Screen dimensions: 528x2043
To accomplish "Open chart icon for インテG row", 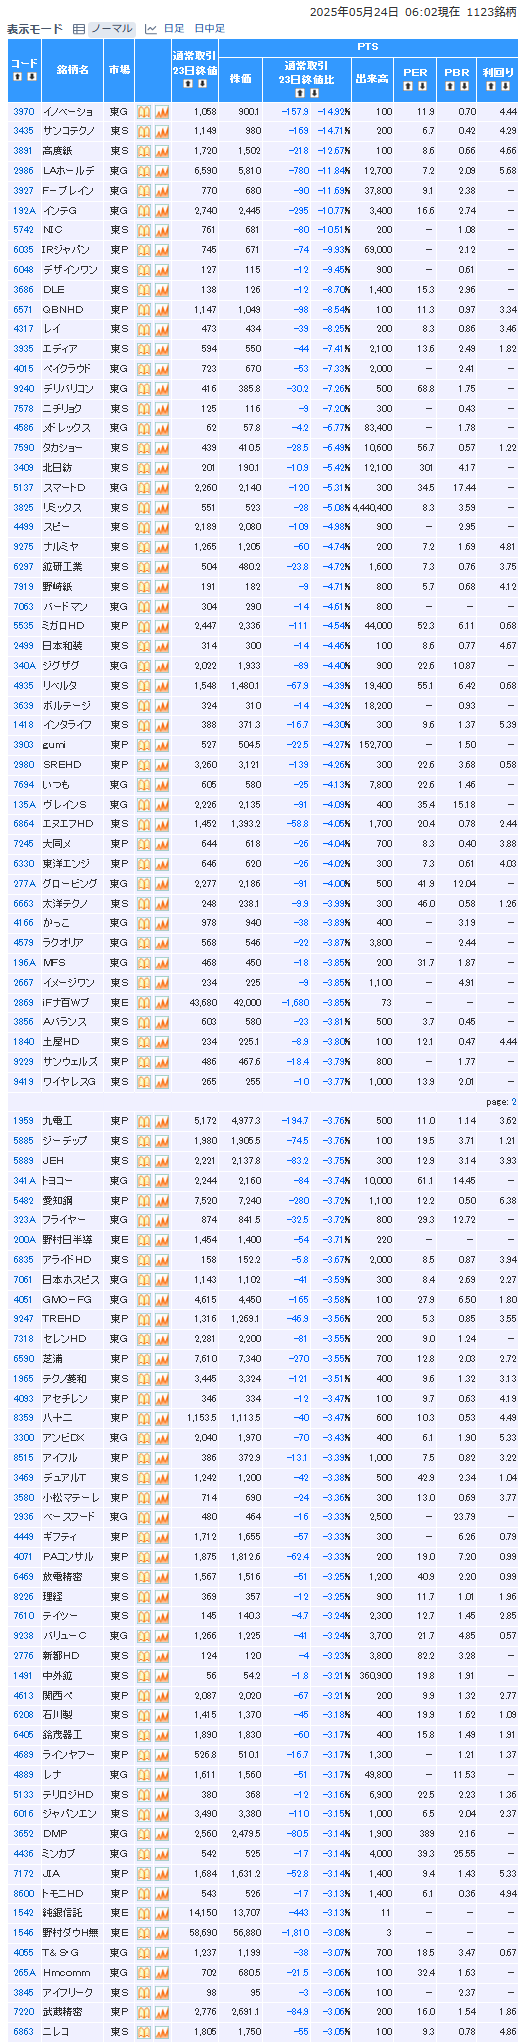I will pos(161,210).
